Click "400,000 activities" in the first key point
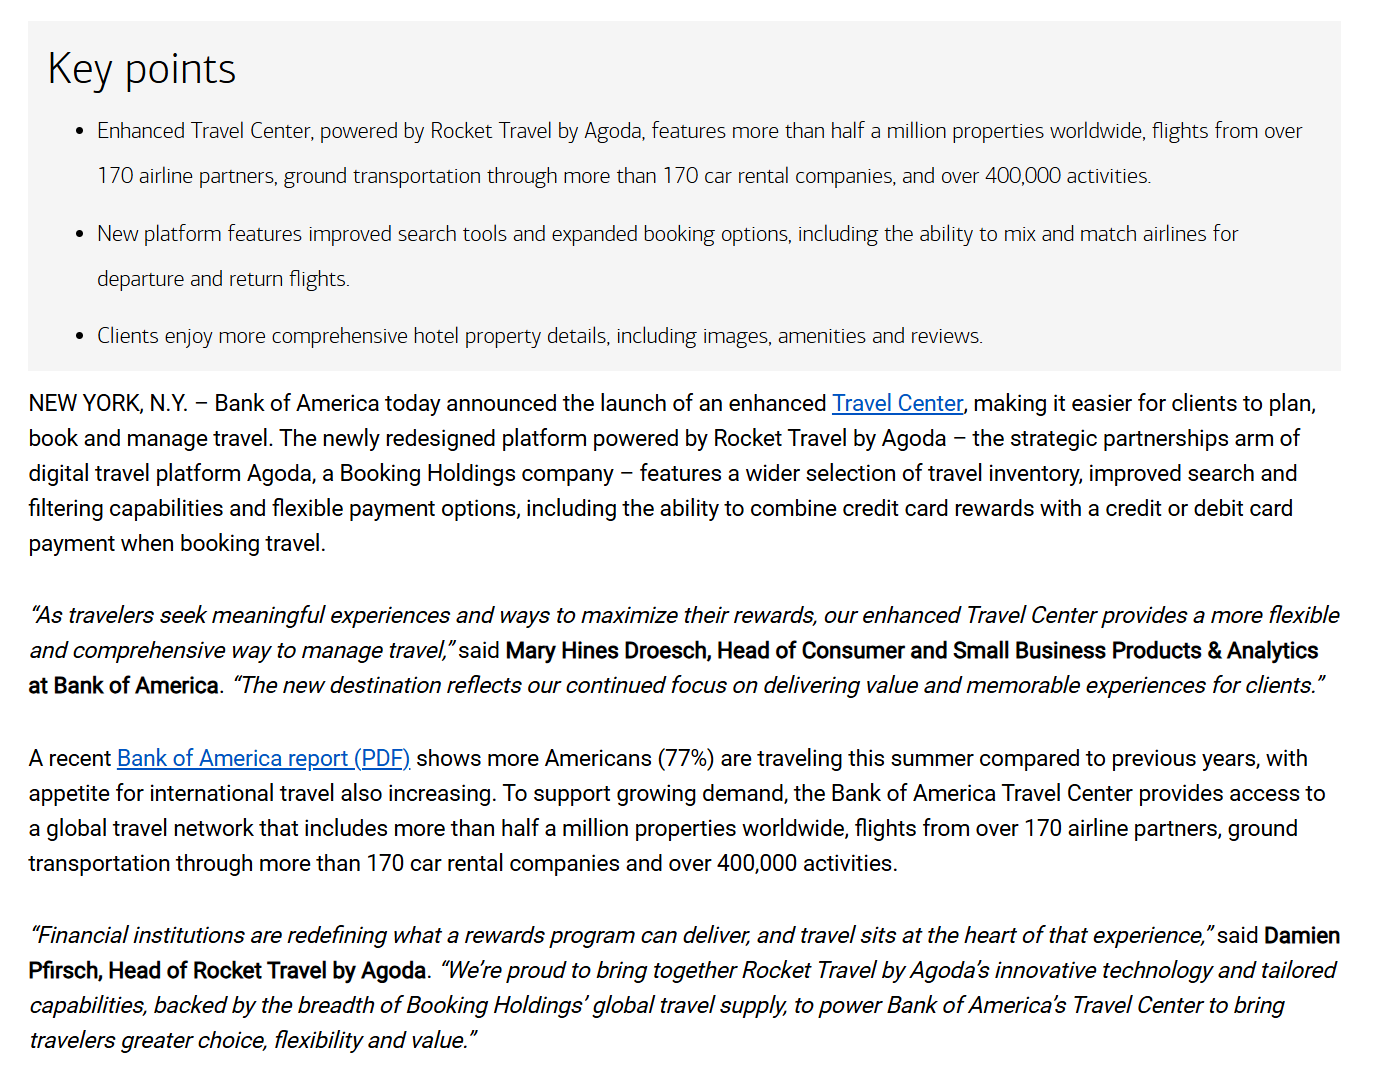The width and height of the screenshot is (1385, 1065). click(1067, 176)
